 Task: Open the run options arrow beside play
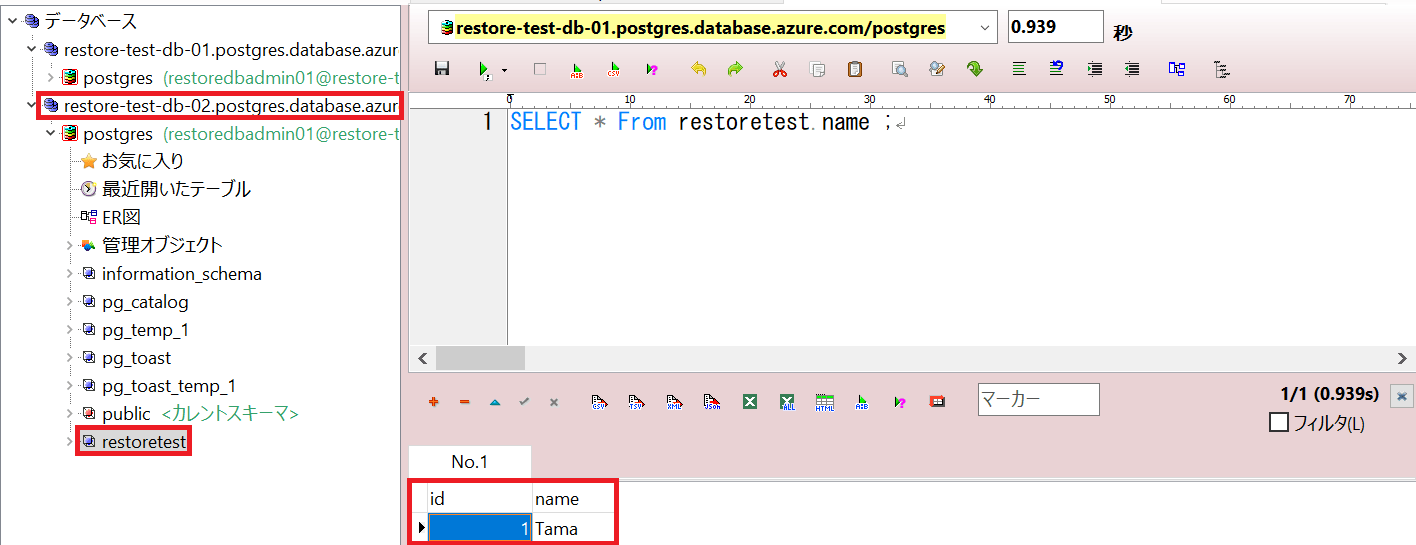pyautogui.click(x=504, y=70)
